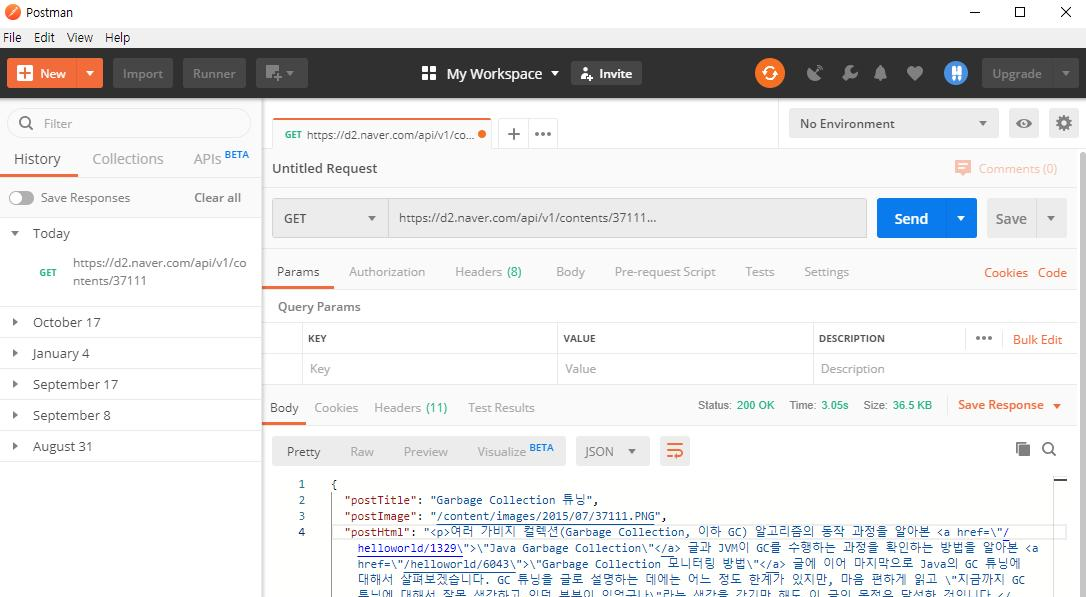Open the user avatar menu
1086x597 pixels.
coord(956,73)
